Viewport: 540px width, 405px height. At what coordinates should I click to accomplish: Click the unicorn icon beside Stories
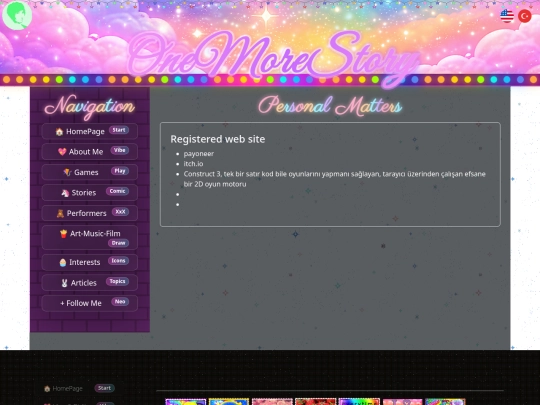65,193
